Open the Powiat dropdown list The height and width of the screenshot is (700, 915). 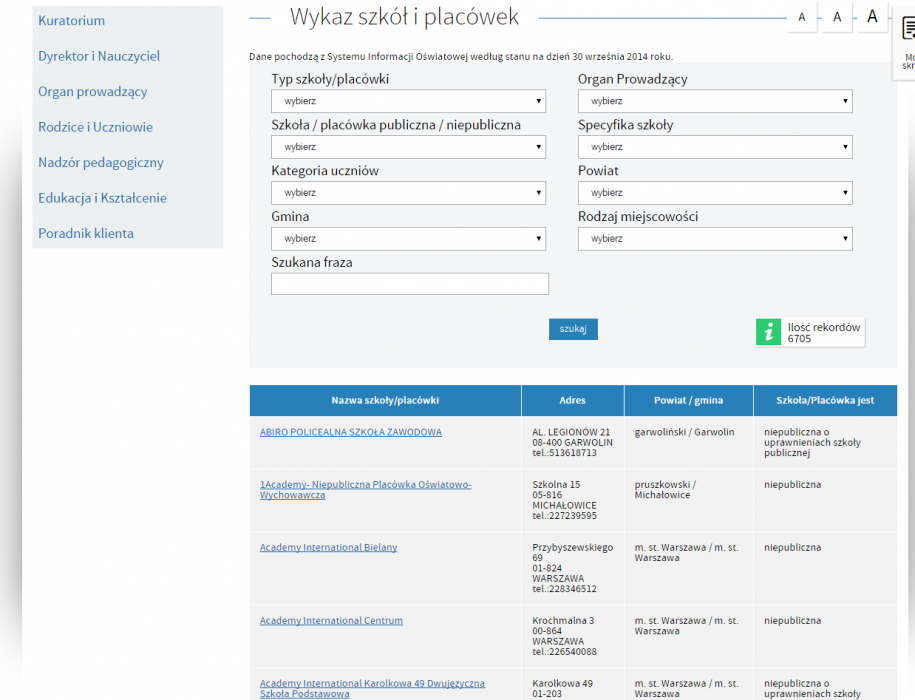click(x=714, y=193)
